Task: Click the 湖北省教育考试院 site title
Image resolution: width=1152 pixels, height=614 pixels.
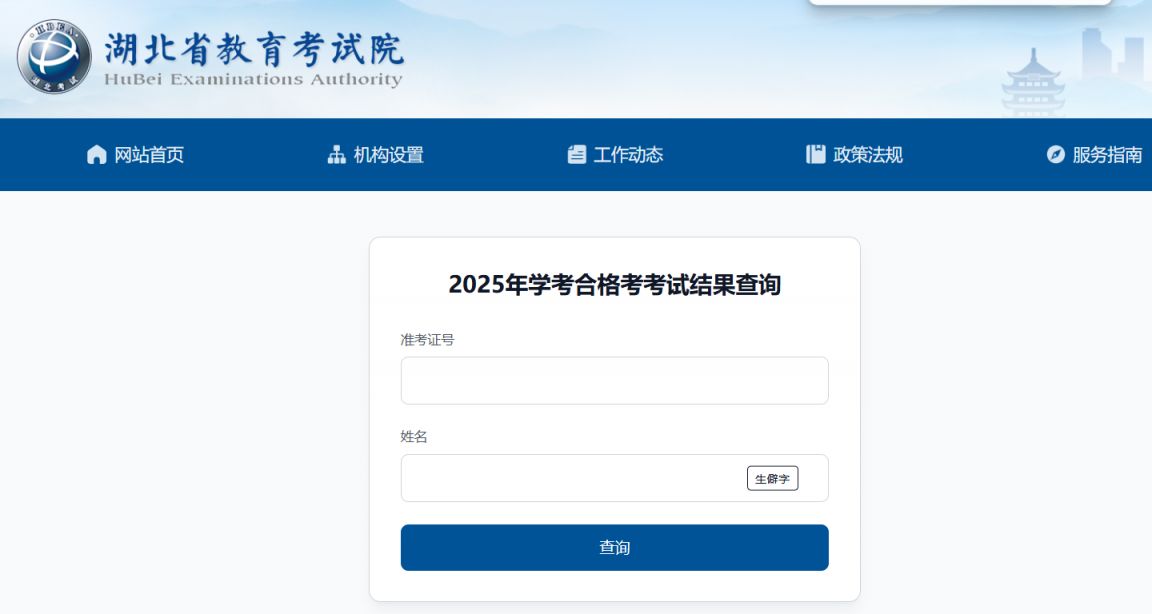Action: pyautogui.click(x=254, y=47)
